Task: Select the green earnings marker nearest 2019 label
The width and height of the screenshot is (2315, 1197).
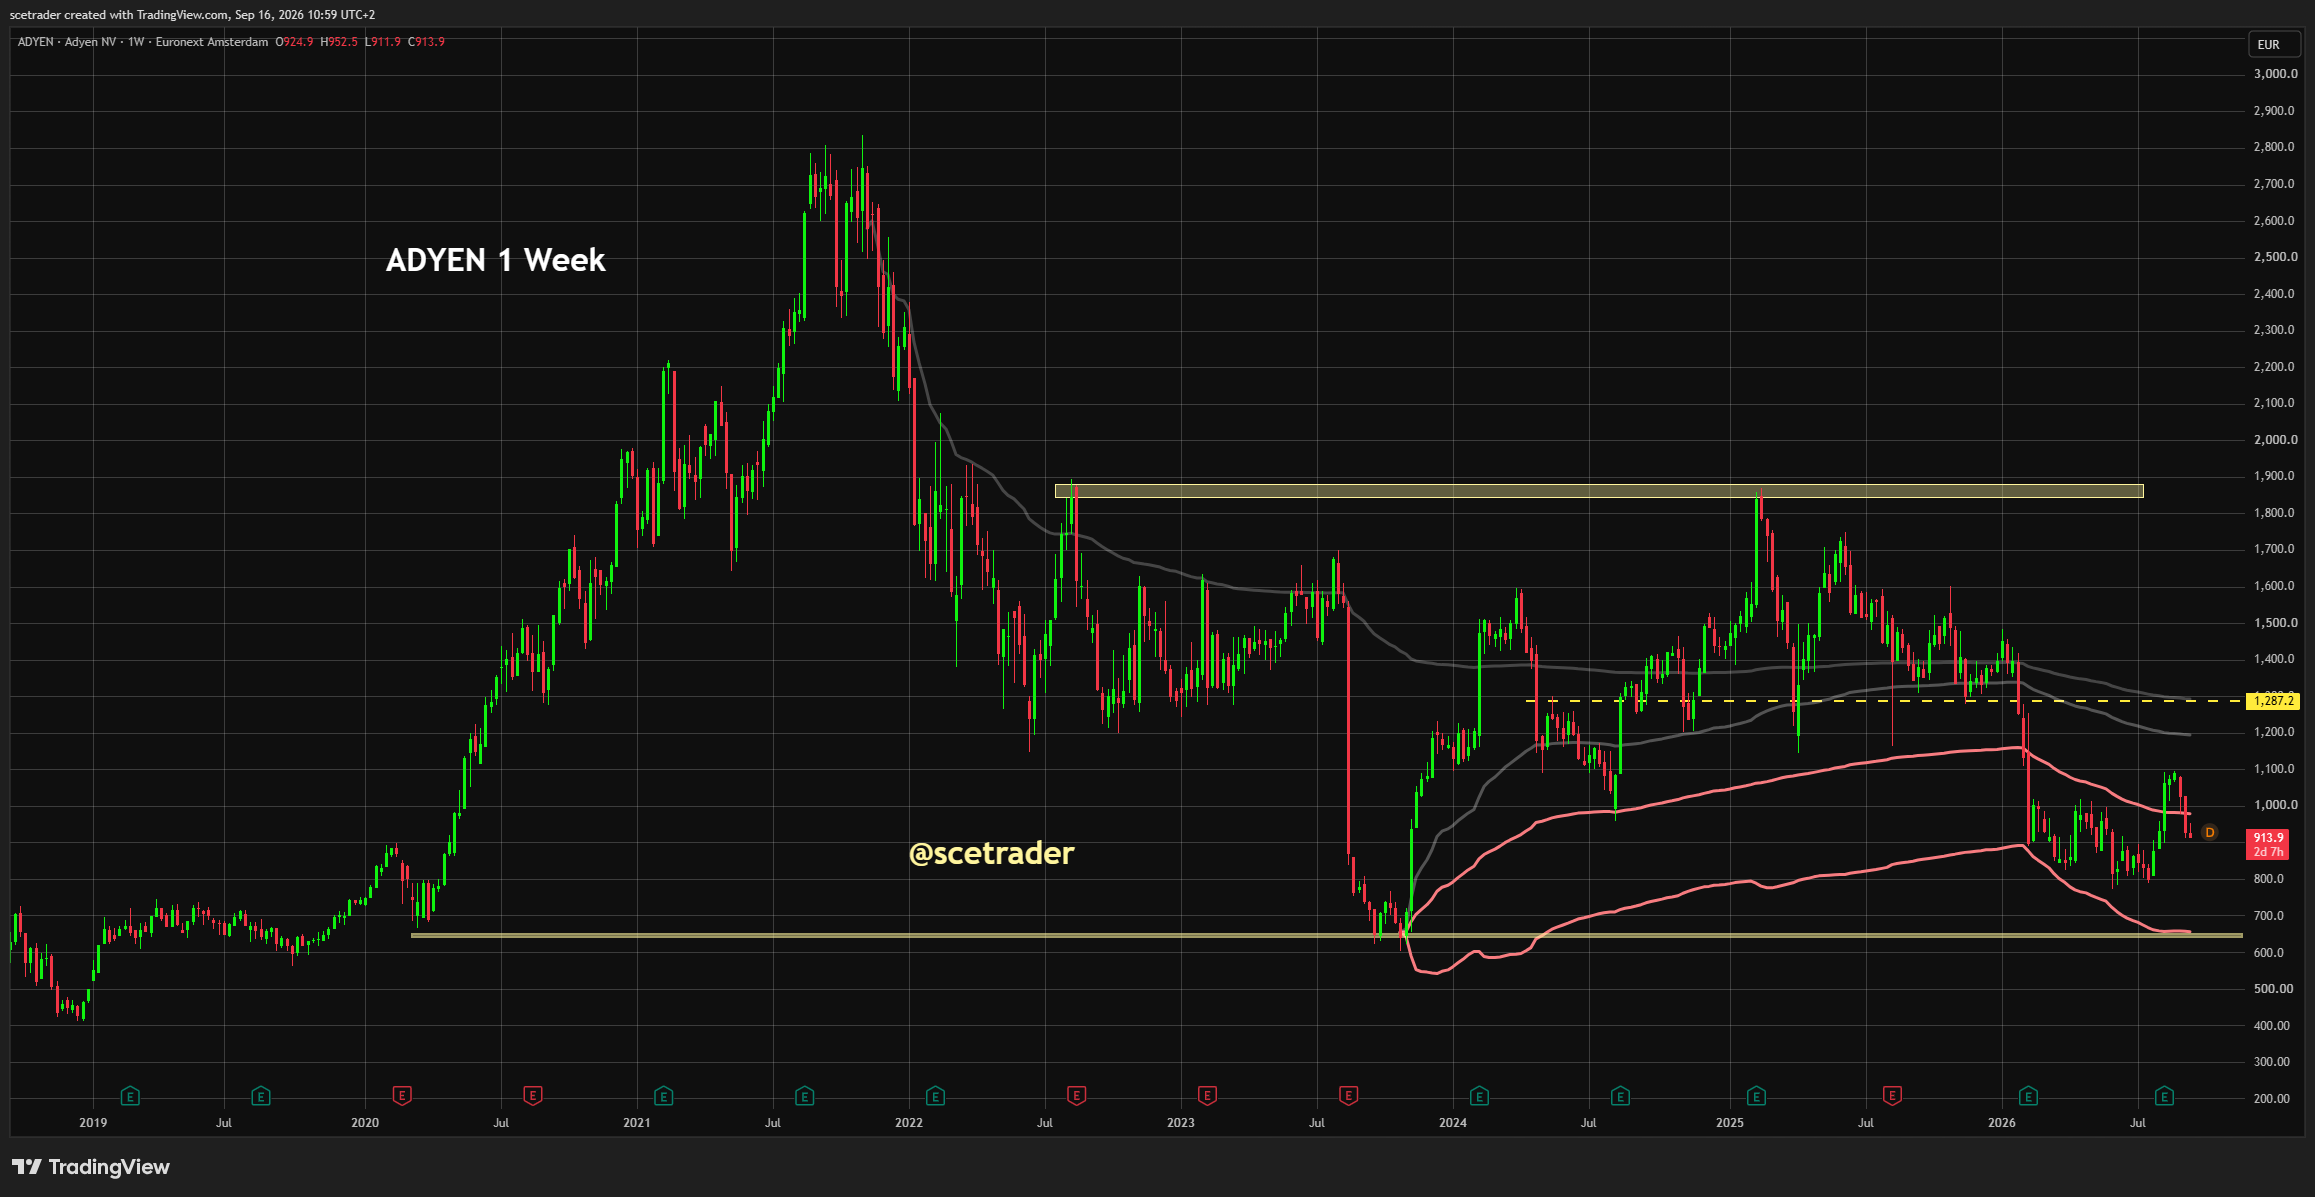Action: 130,1096
